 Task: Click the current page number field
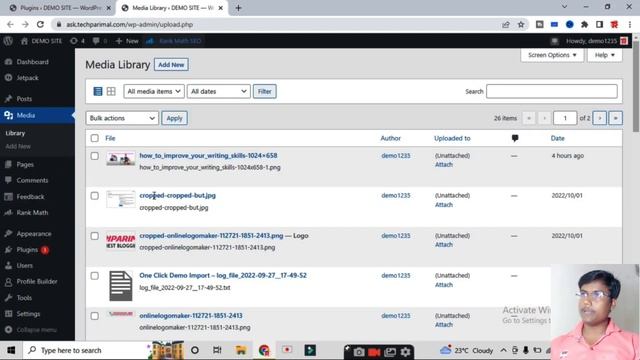(565, 118)
